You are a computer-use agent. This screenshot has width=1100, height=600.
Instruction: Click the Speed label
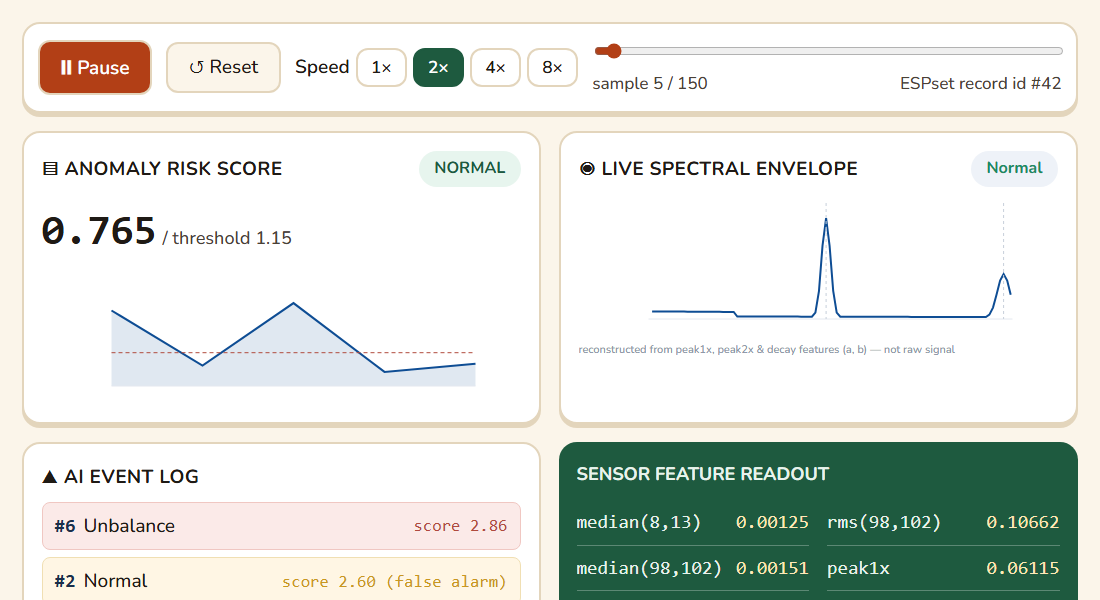(x=322, y=67)
